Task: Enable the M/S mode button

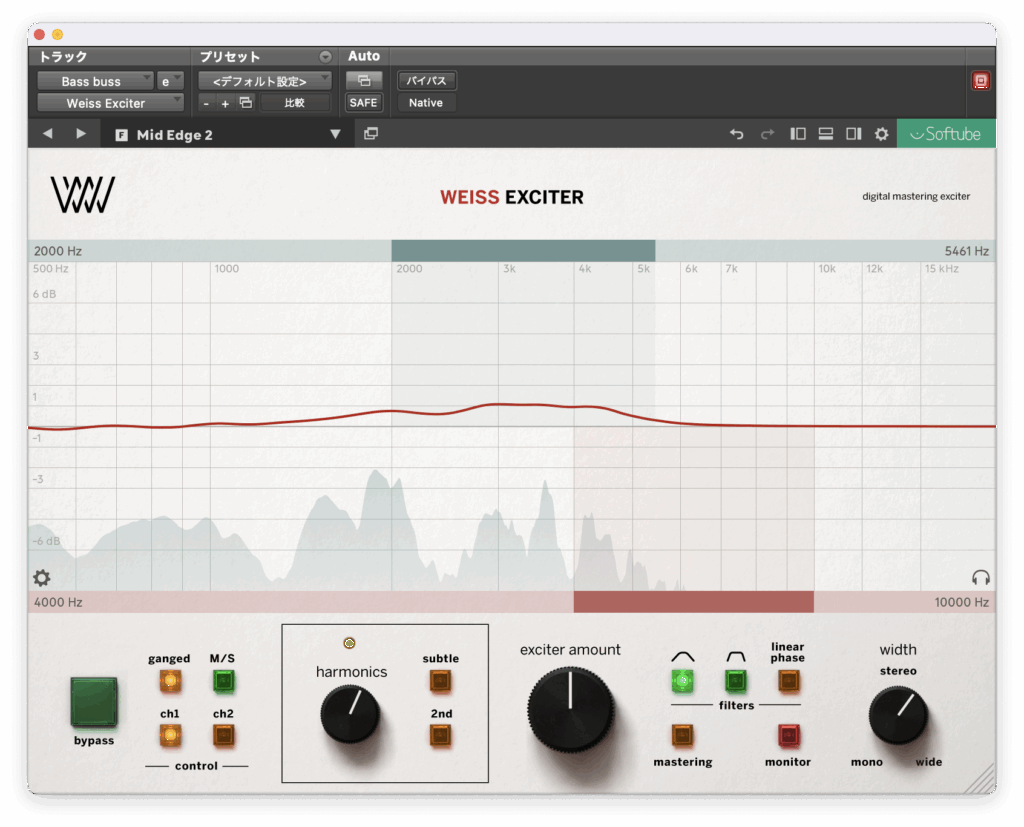Action: tap(223, 681)
